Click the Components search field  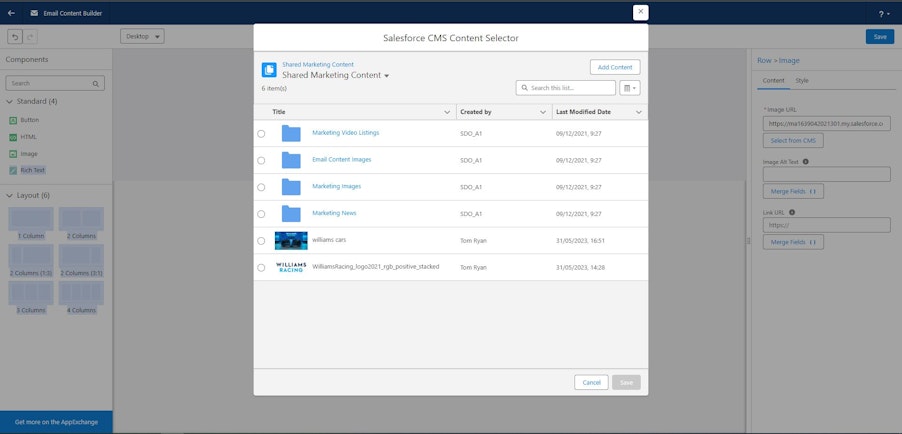coord(55,83)
